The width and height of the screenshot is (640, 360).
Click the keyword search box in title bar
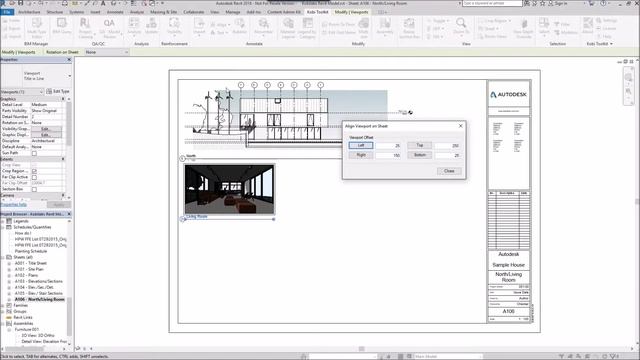coord(492,3)
